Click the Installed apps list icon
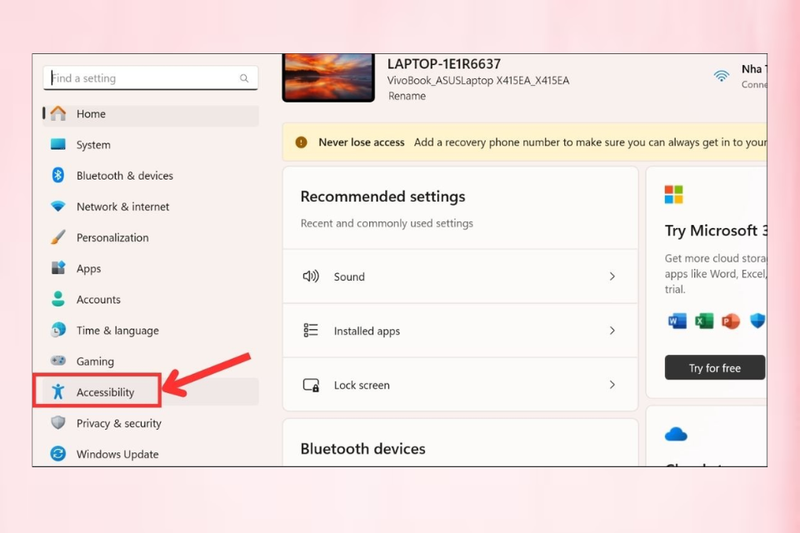Screen dimensions: 800x533 (x=311, y=331)
